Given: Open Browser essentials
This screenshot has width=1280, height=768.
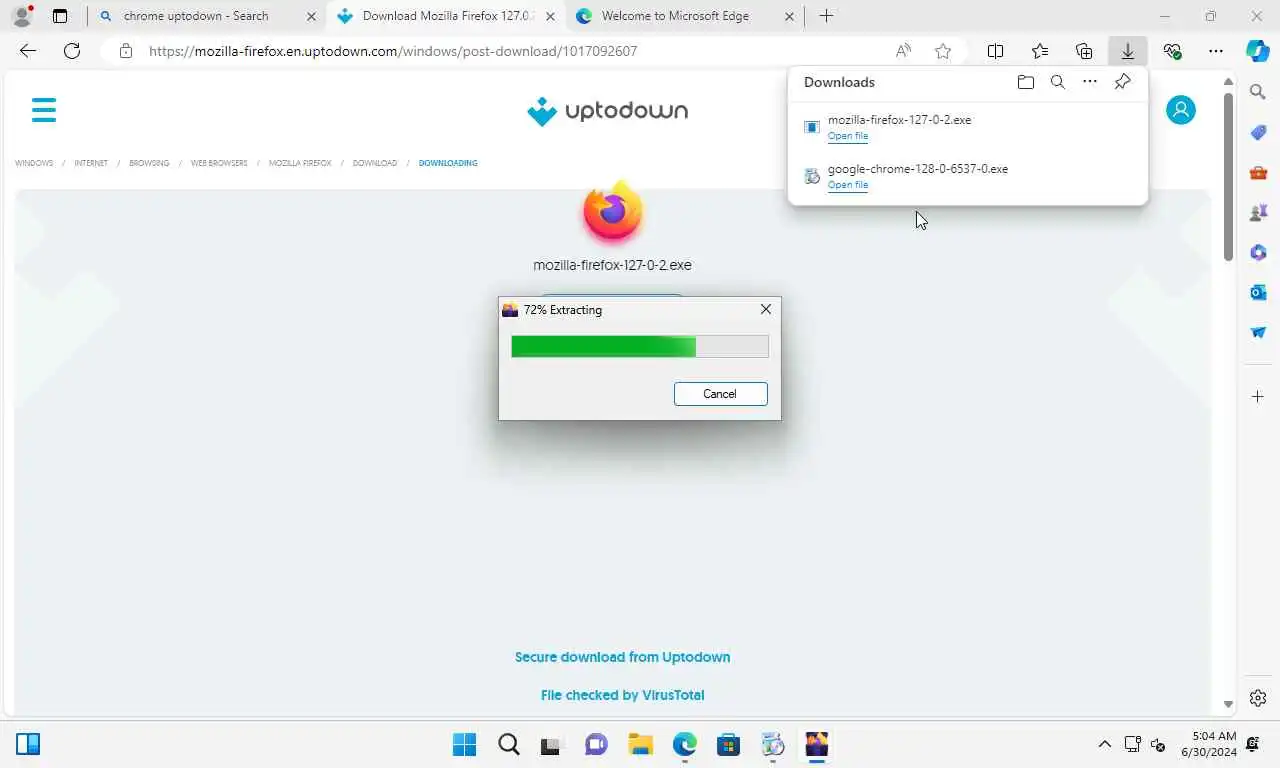Looking at the screenshot, I should pyautogui.click(x=1172, y=51).
